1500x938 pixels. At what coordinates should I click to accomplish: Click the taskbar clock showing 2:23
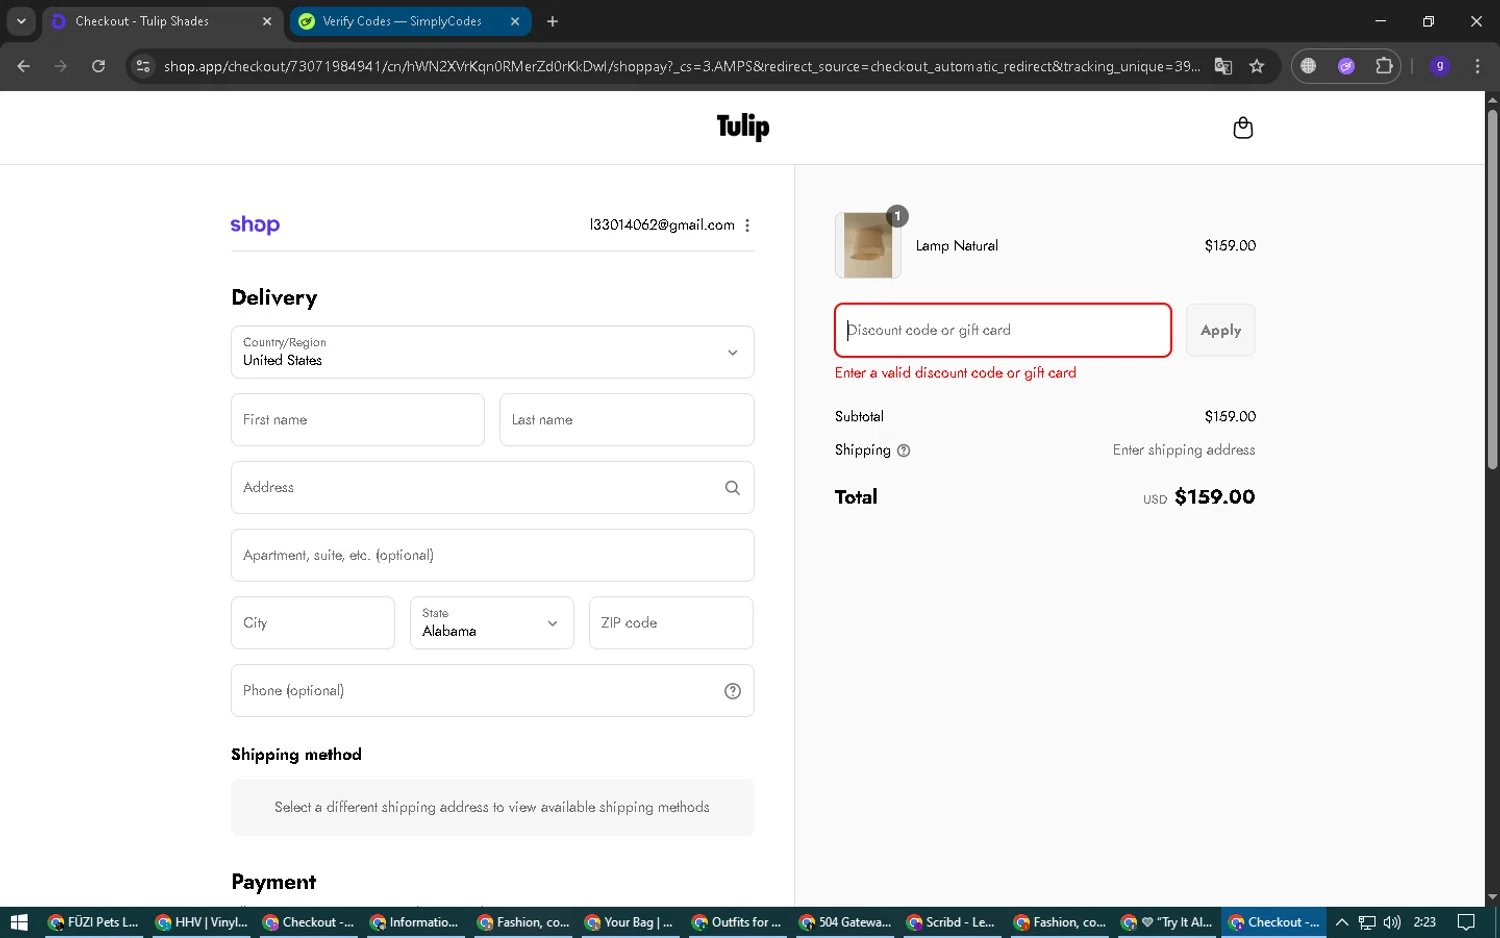pos(1424,922)
